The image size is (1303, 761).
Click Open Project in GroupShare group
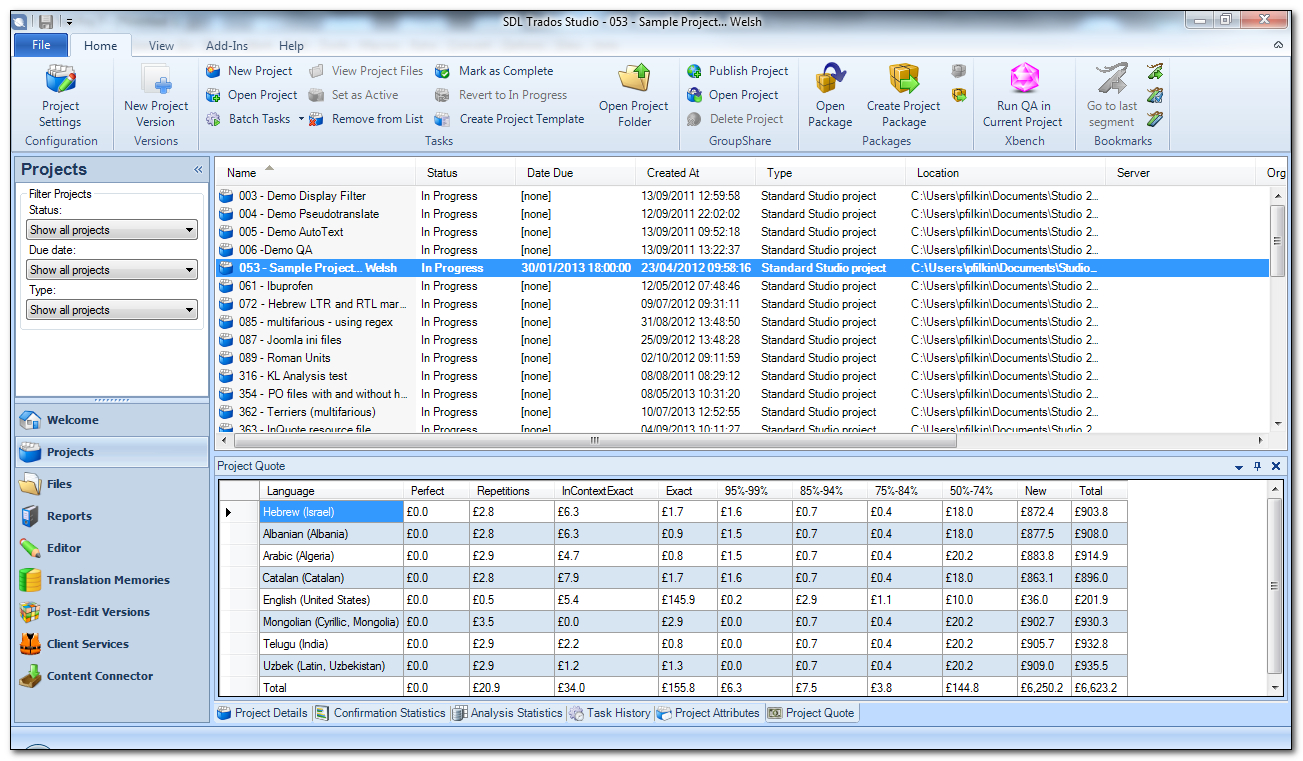click(x=732, y=95)
